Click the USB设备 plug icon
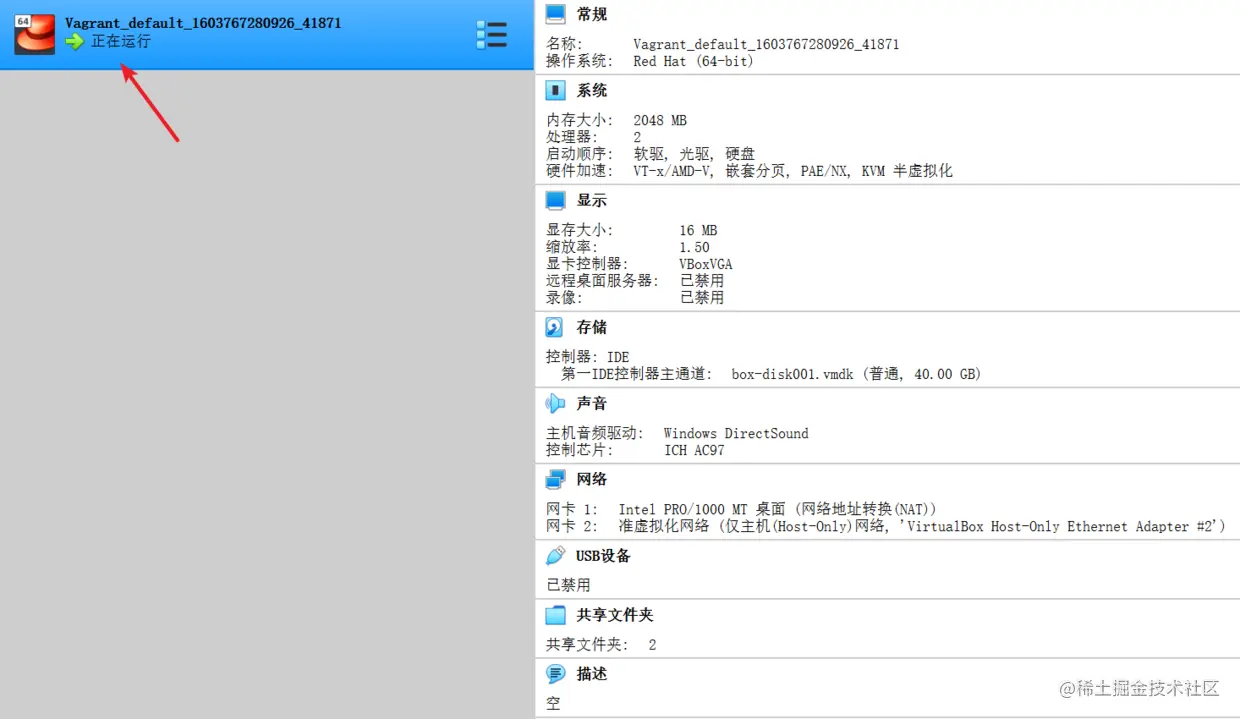 [555, 555]
